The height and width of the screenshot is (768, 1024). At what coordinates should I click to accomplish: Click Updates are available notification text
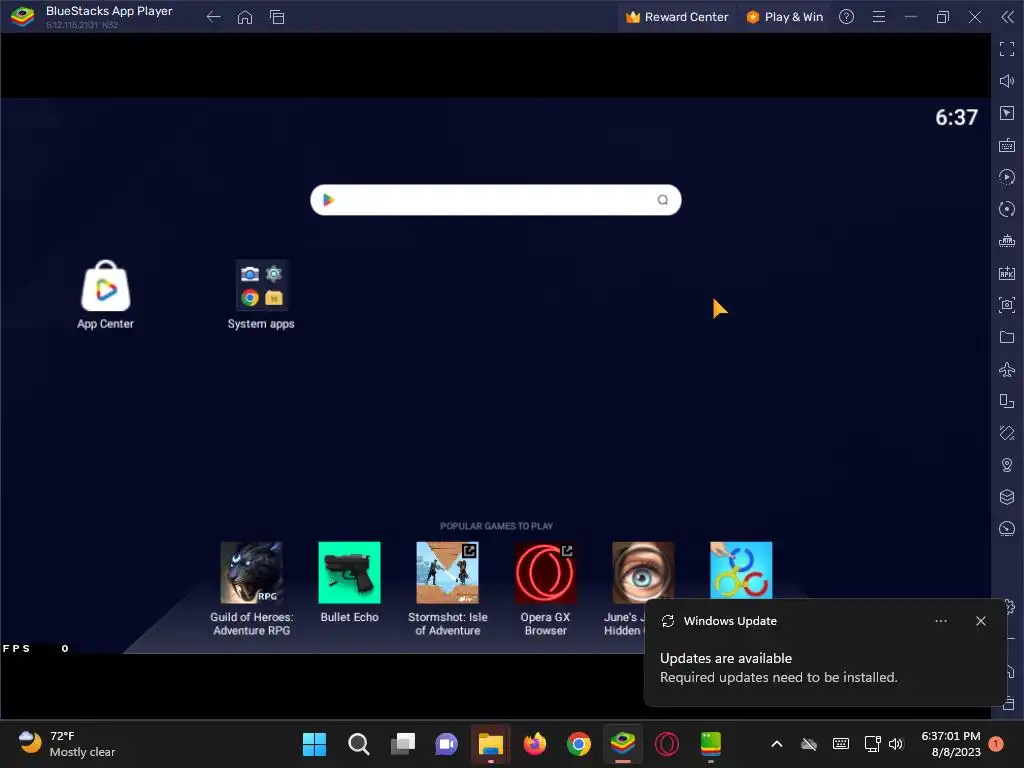pyautogui.click(x=726, y=658)
